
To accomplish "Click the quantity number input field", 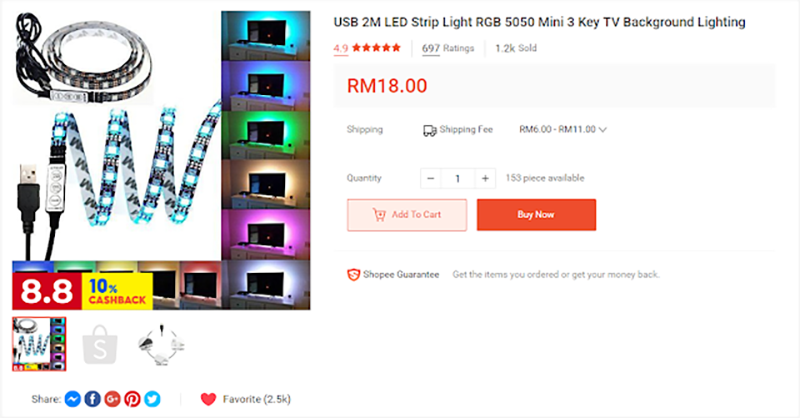I will pyautogui.click(x=458, y=178).
